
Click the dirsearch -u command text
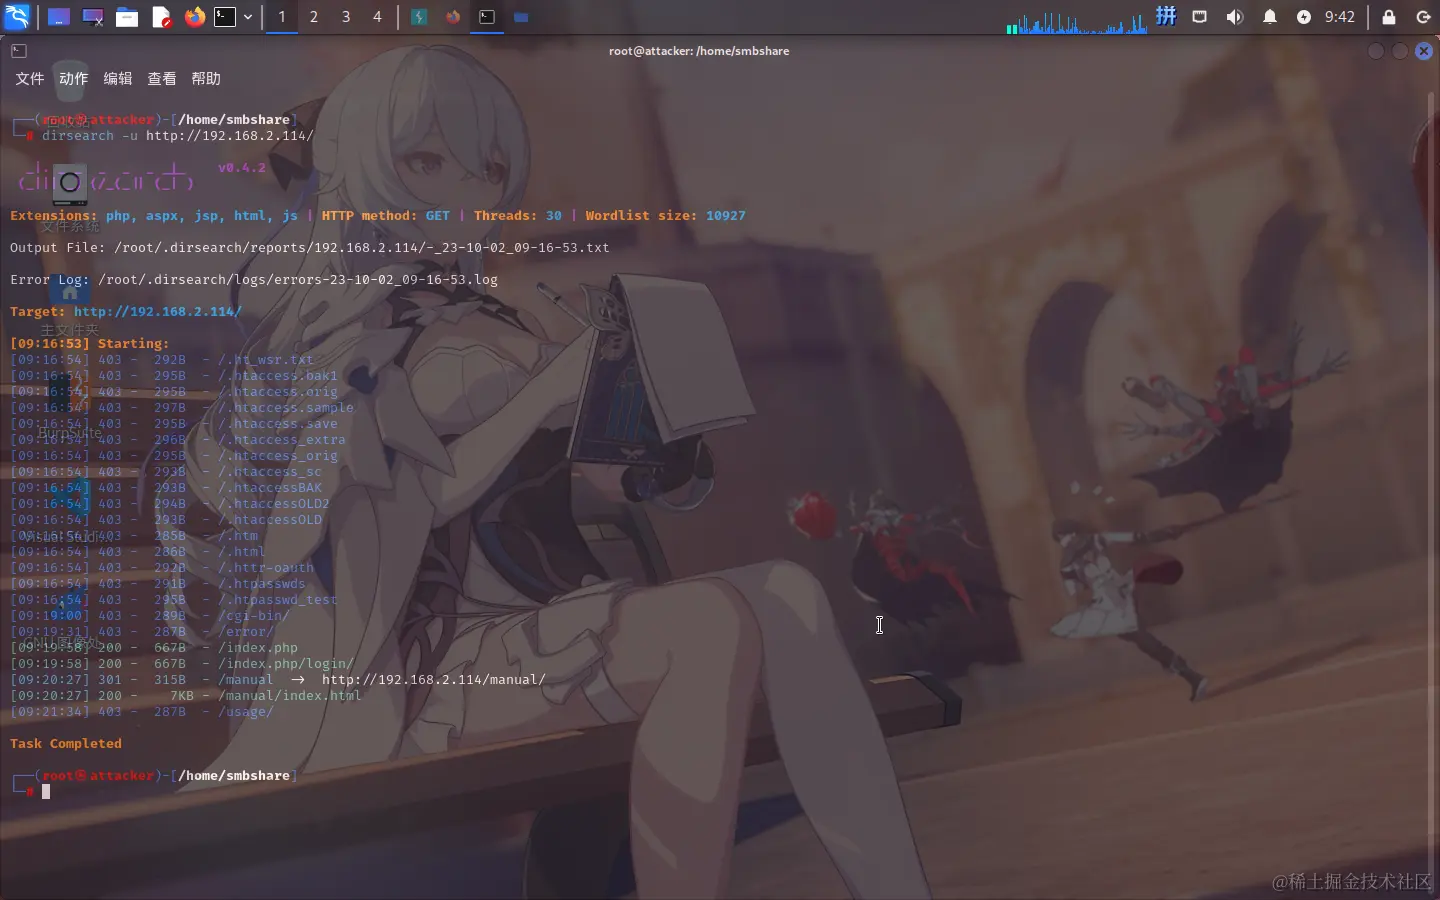tap(178, 136)
